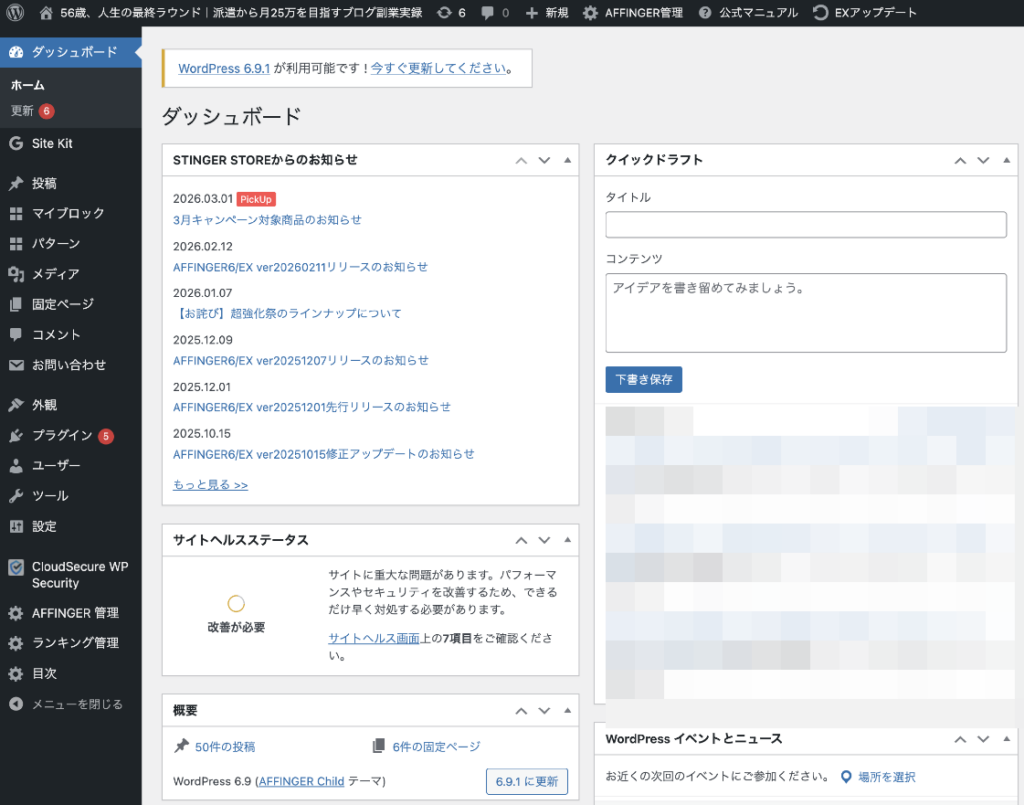Click the タイトル input field
The height and width of the screenshot is (805, 1024).
[805, 224]
